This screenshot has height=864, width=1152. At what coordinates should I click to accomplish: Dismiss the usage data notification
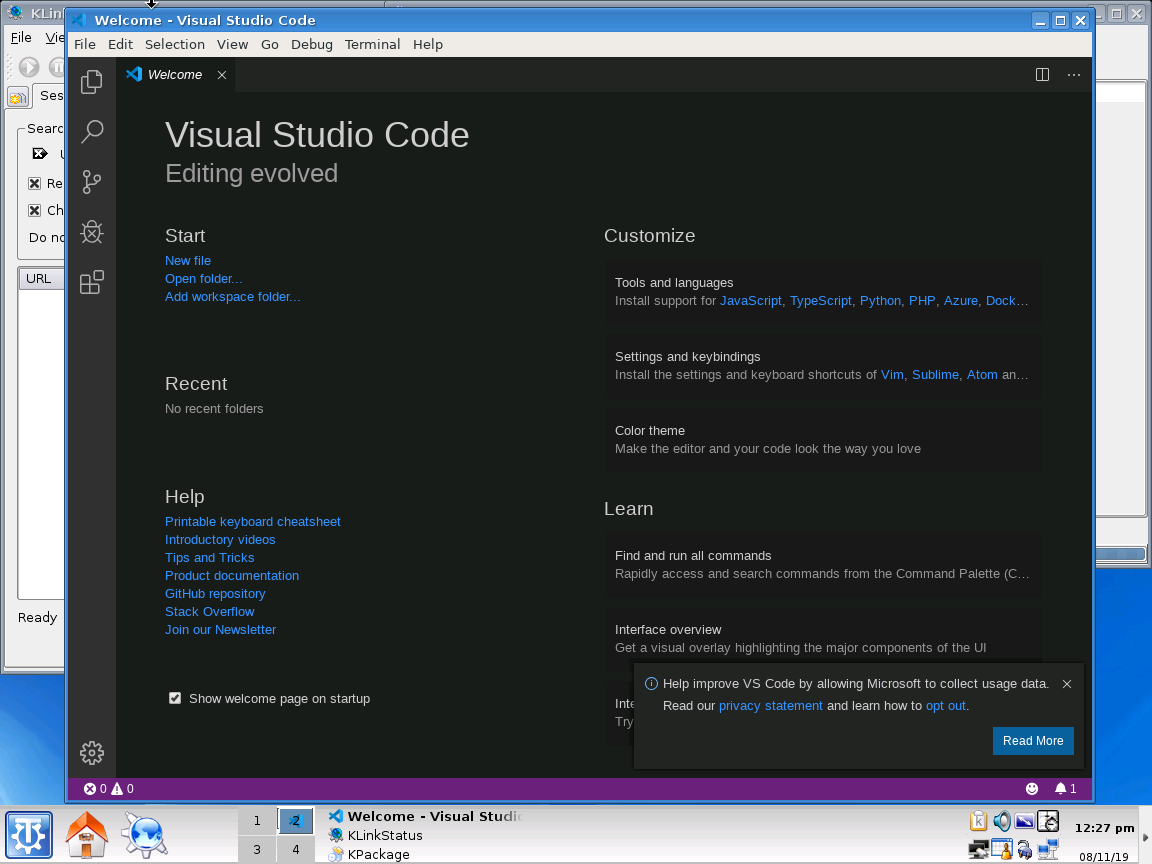pos(1067,684)
